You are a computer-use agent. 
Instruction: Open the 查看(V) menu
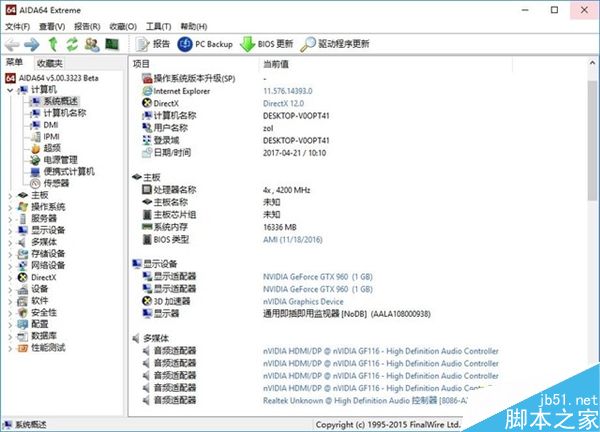[52, 26]
